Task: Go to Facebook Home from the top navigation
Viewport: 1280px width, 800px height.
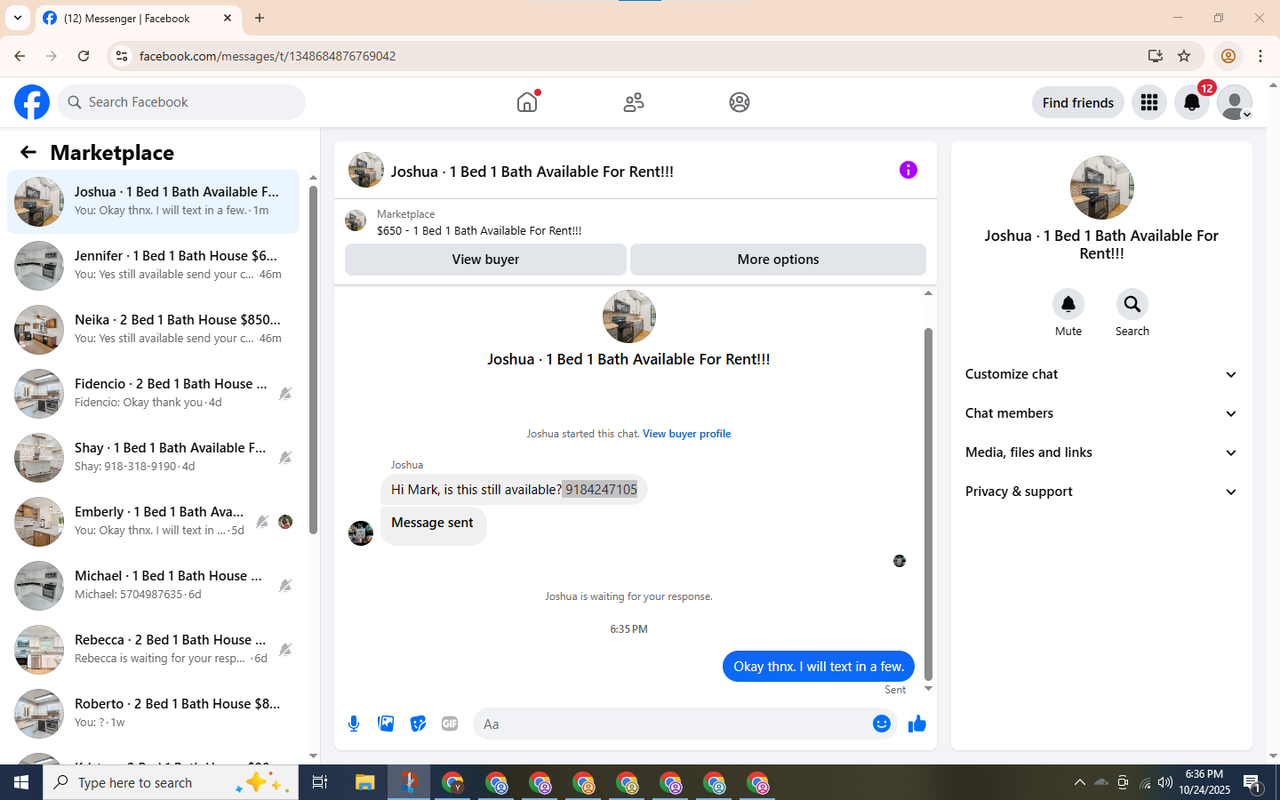Action: pyautogui.click(x=527, y=102)
